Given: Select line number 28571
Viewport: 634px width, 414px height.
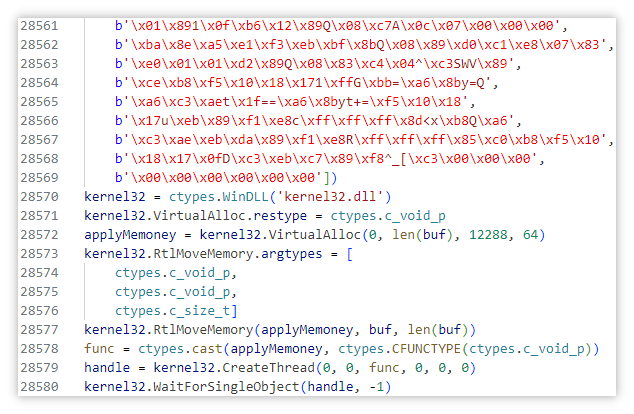Looking at the screenshot, I should (40, 216).
